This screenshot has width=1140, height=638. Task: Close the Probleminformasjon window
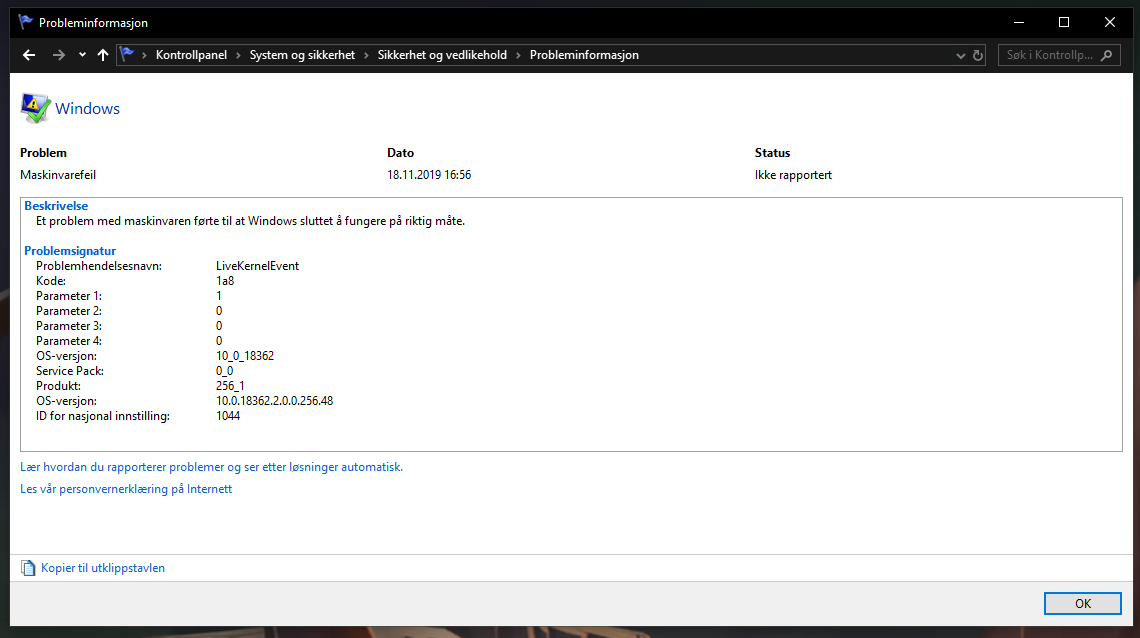pyautogui.click(x=1109, y=23)
